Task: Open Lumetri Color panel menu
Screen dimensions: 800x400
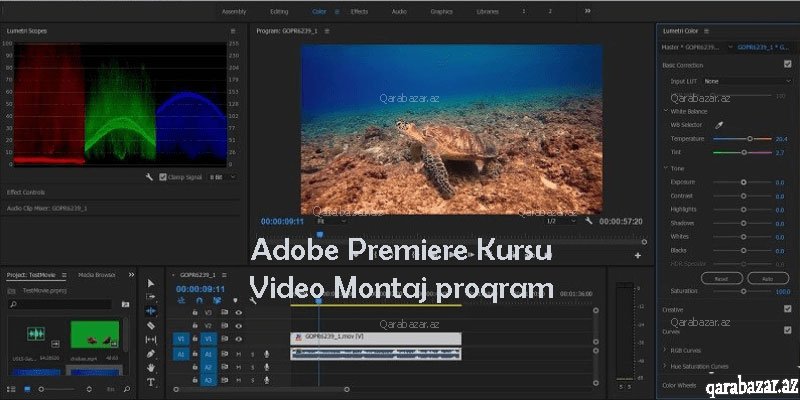Action: (x=707, y=31)
